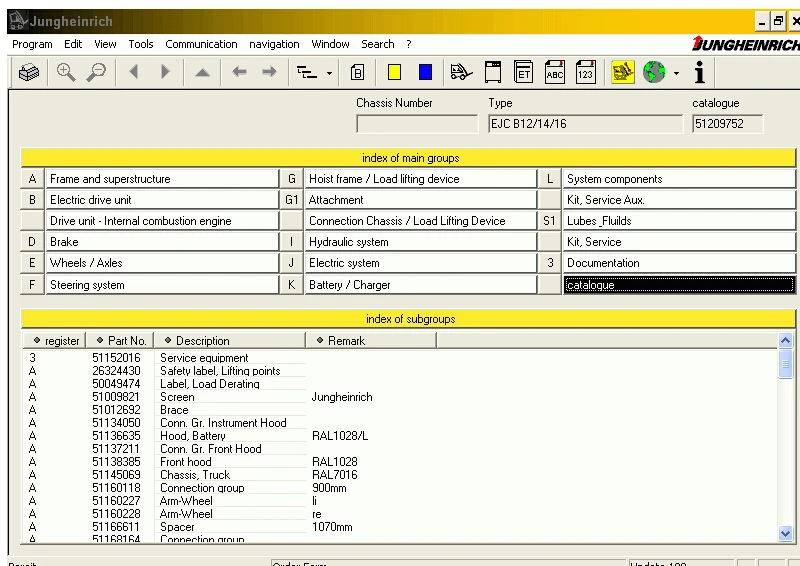Click the previous page left triangle

pyautogui.click(x=134, y=72)
